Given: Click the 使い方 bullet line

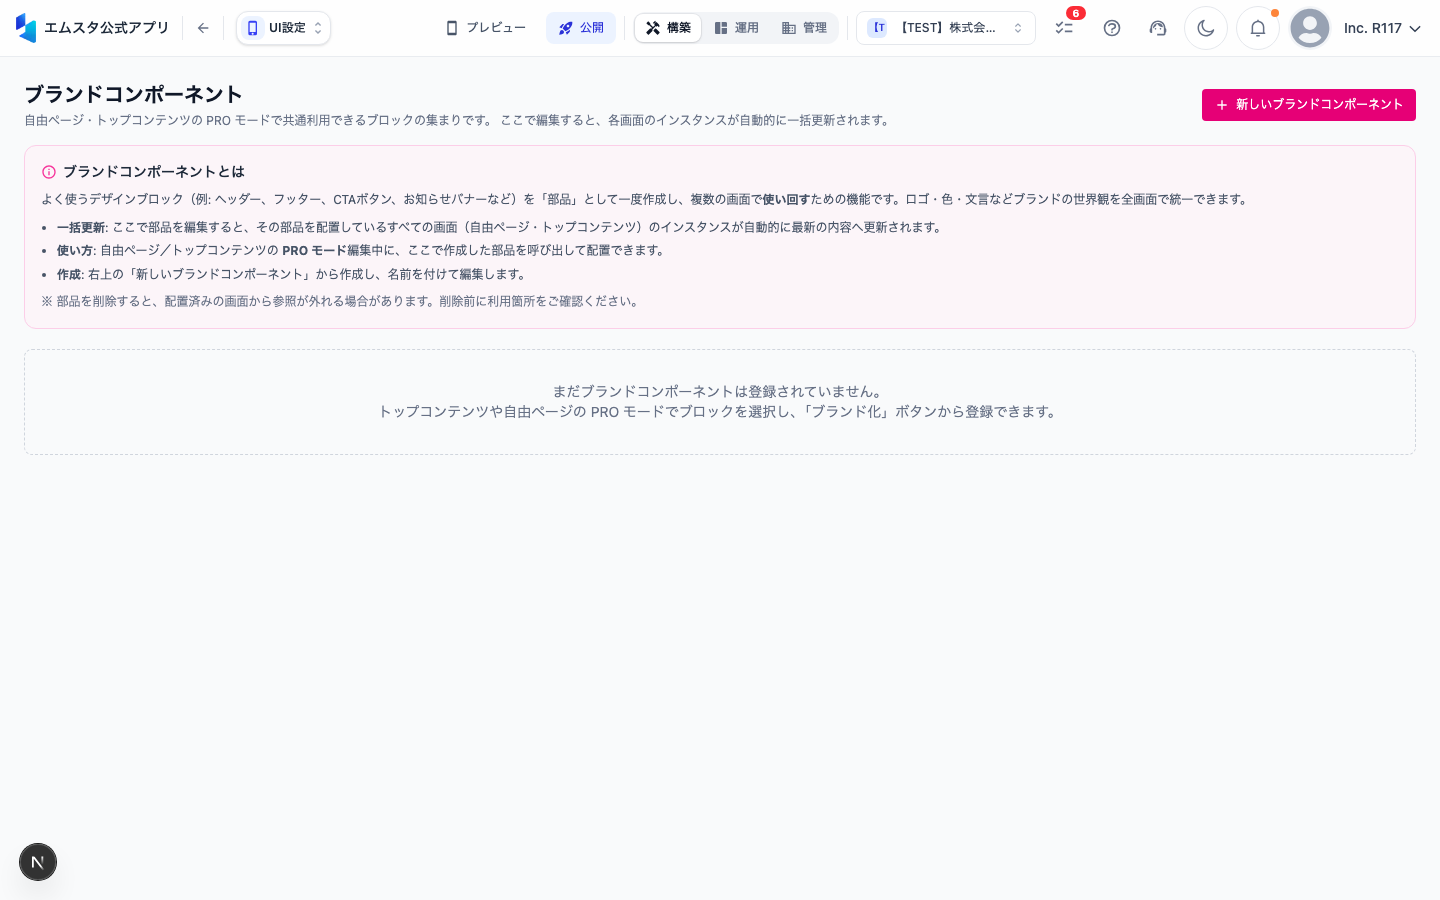Looking at the screenshot, I should (362, 250).
